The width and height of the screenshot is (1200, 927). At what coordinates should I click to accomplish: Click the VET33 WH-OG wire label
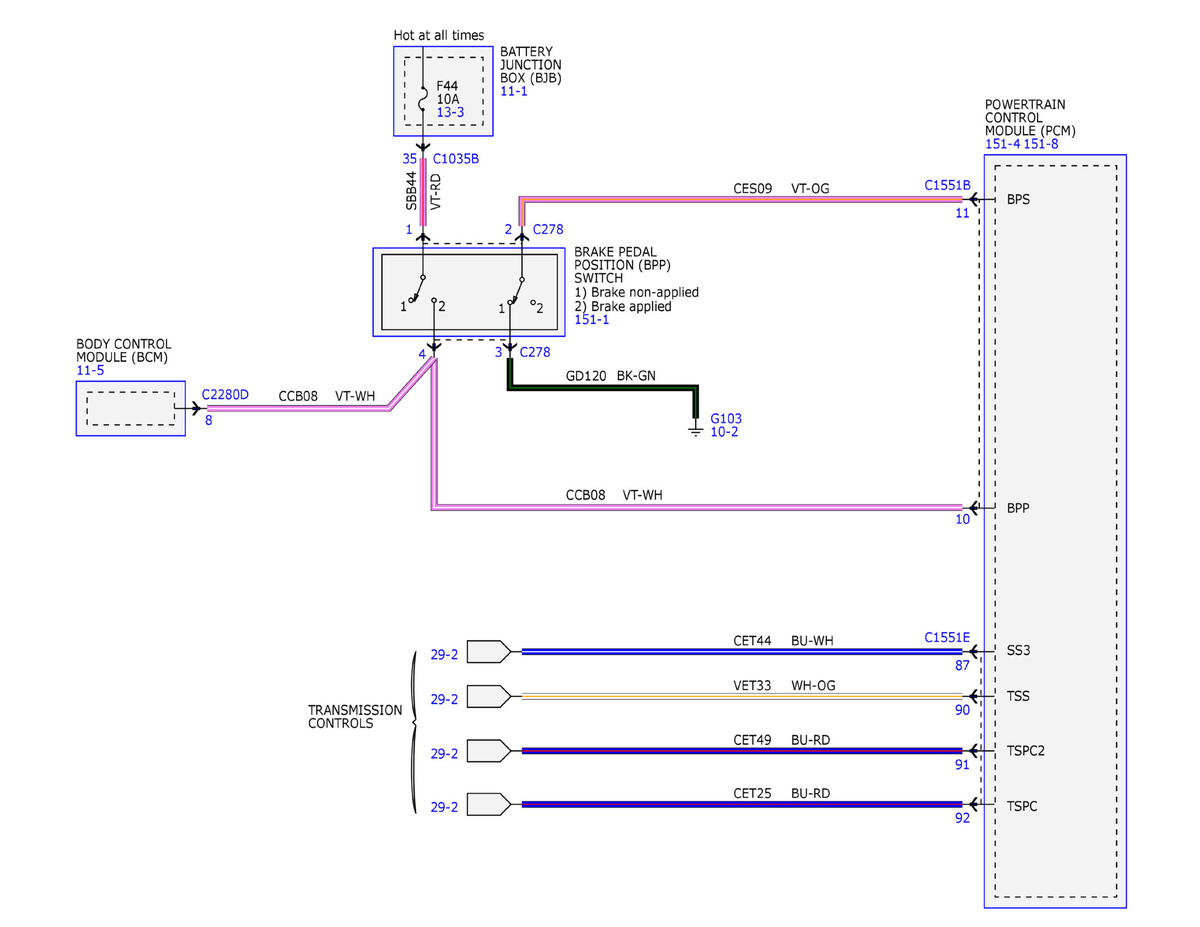click(783, 686)
